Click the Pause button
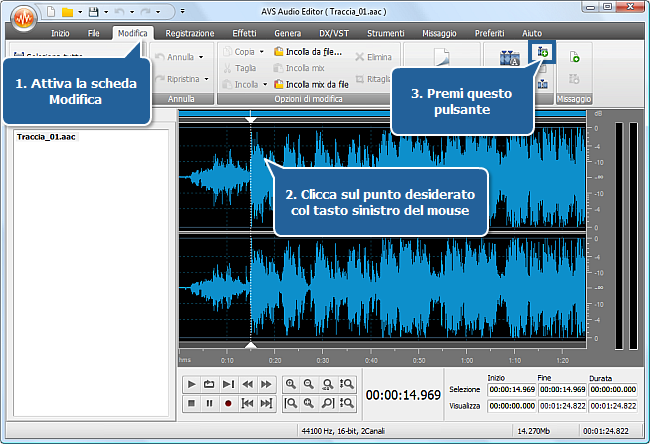 tap(210, 403)
